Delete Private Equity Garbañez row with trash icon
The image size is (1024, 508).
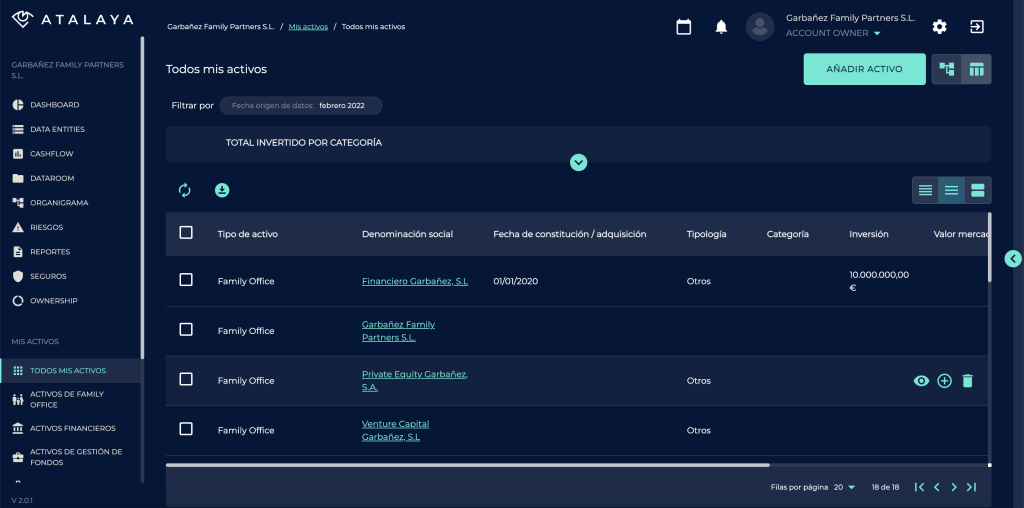(967, 381)
